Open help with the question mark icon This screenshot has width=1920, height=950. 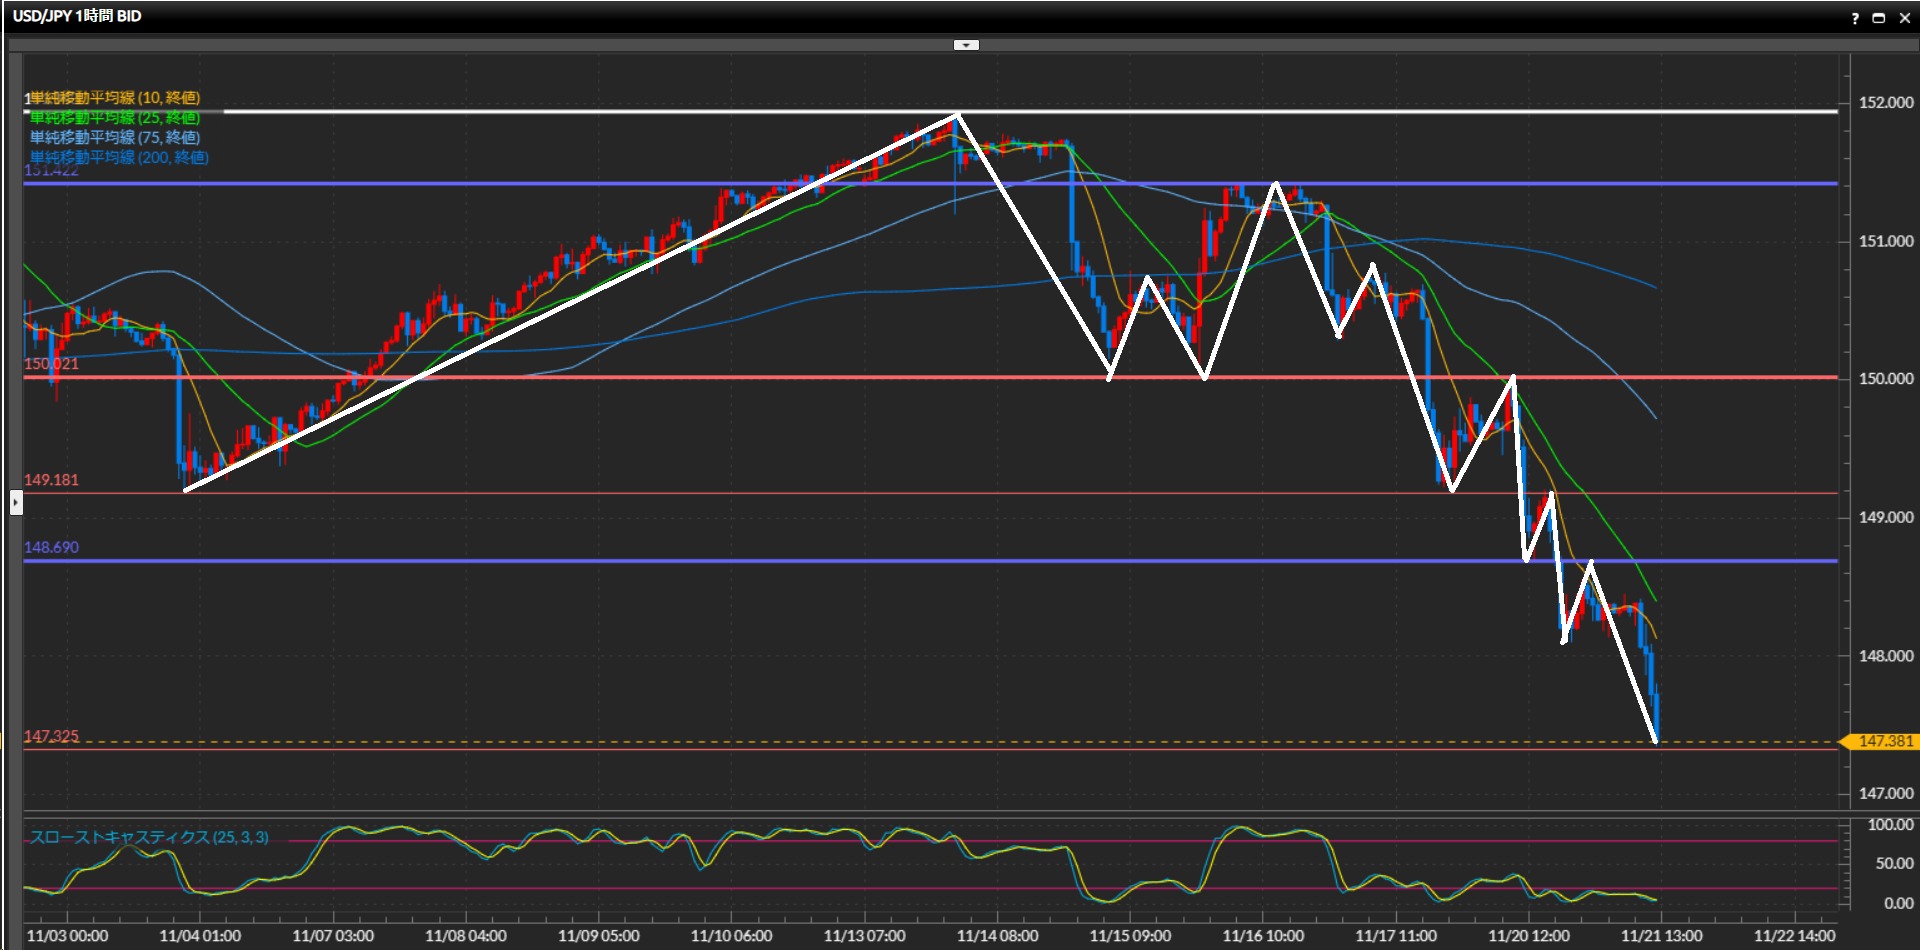tap(1855, 18)
